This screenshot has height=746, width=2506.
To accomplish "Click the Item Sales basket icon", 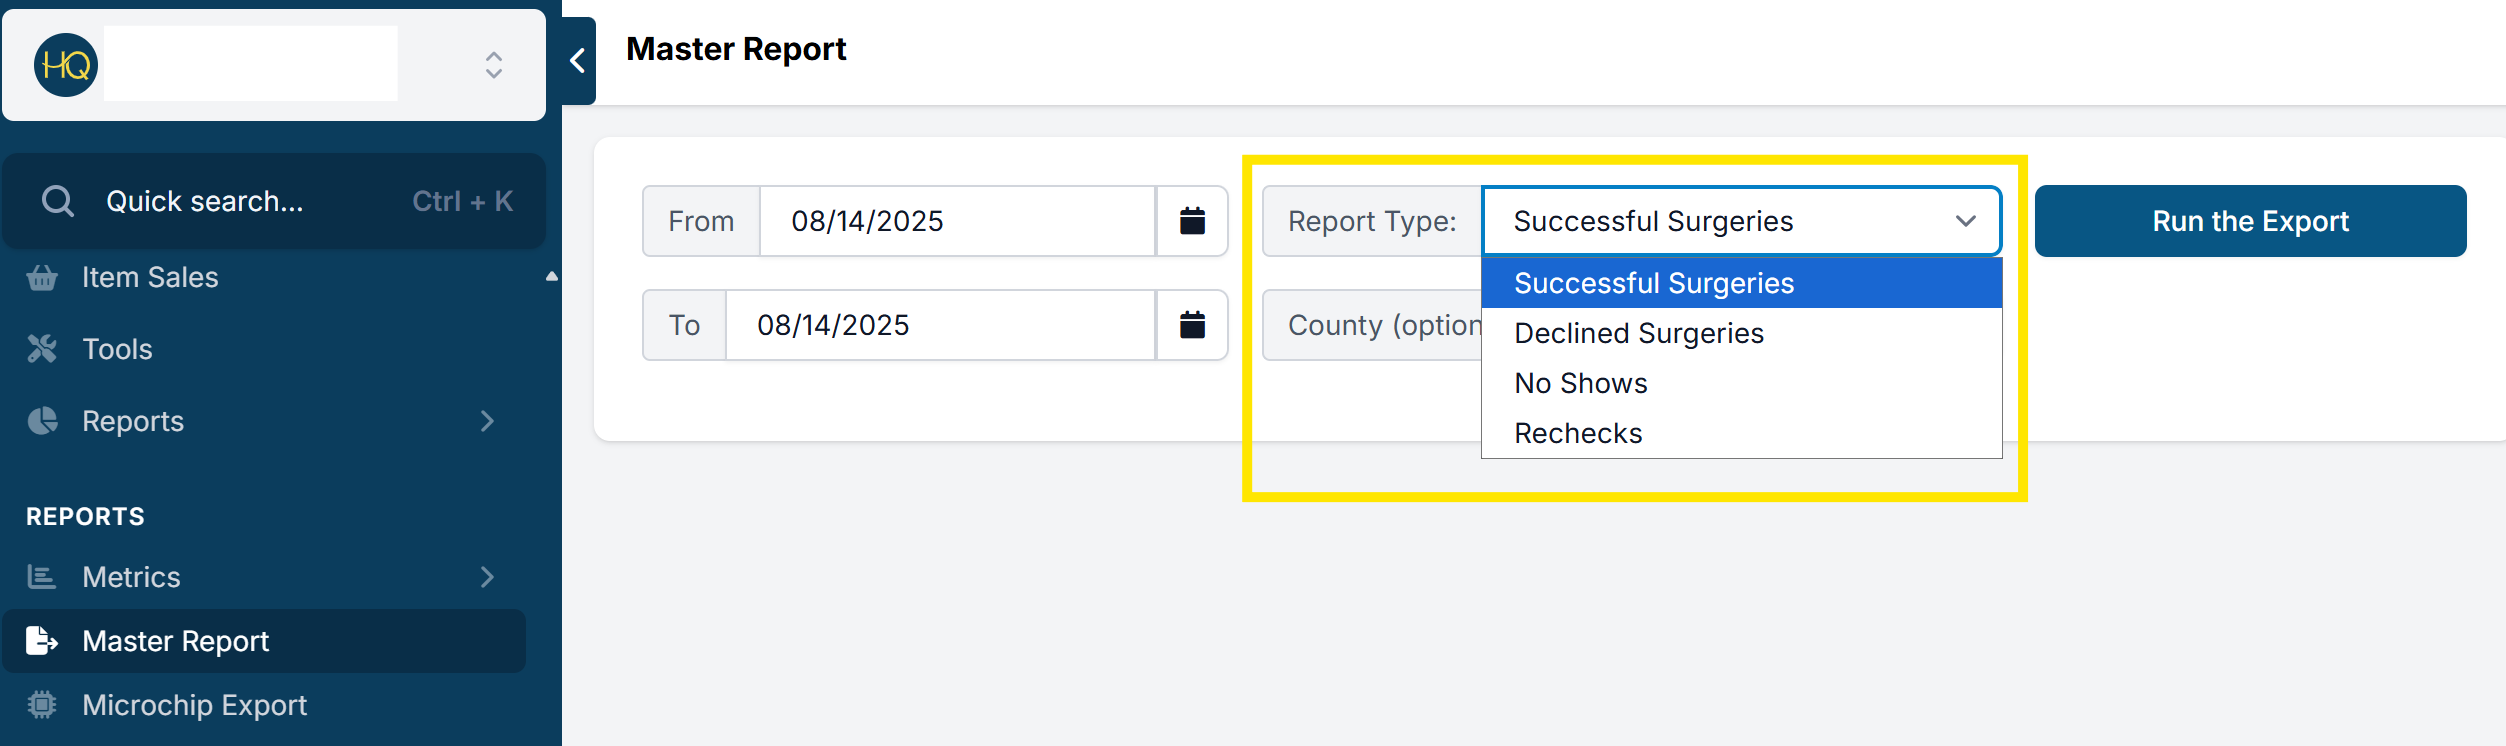I will 42,277.
